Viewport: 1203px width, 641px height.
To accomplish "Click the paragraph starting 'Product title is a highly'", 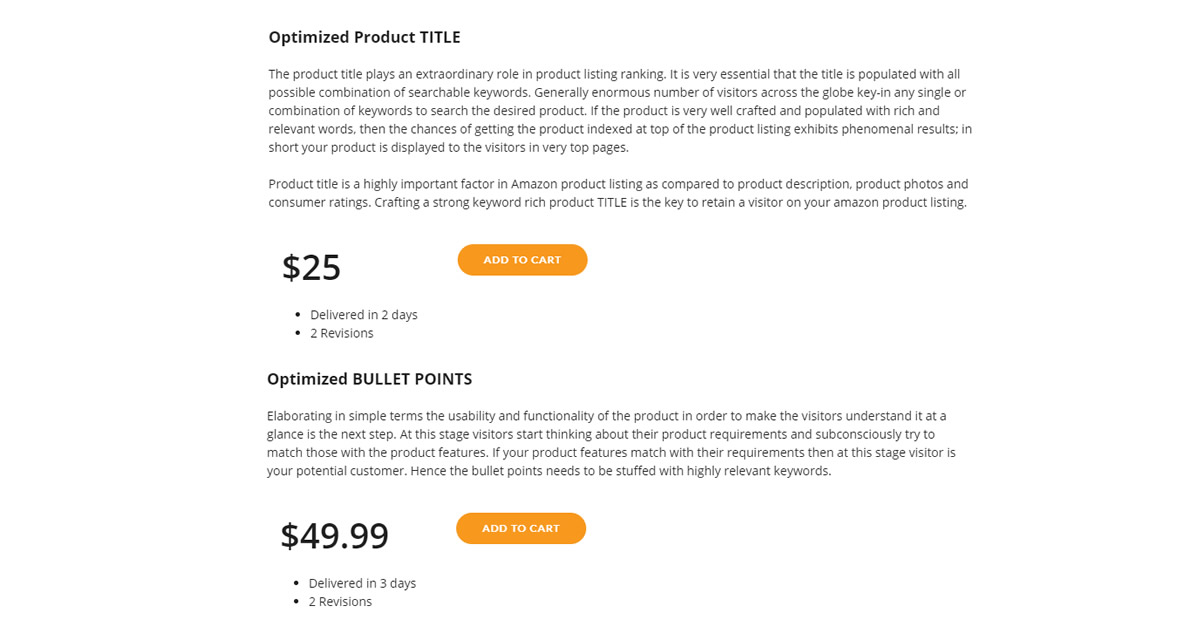I will [x=618, y=193].
